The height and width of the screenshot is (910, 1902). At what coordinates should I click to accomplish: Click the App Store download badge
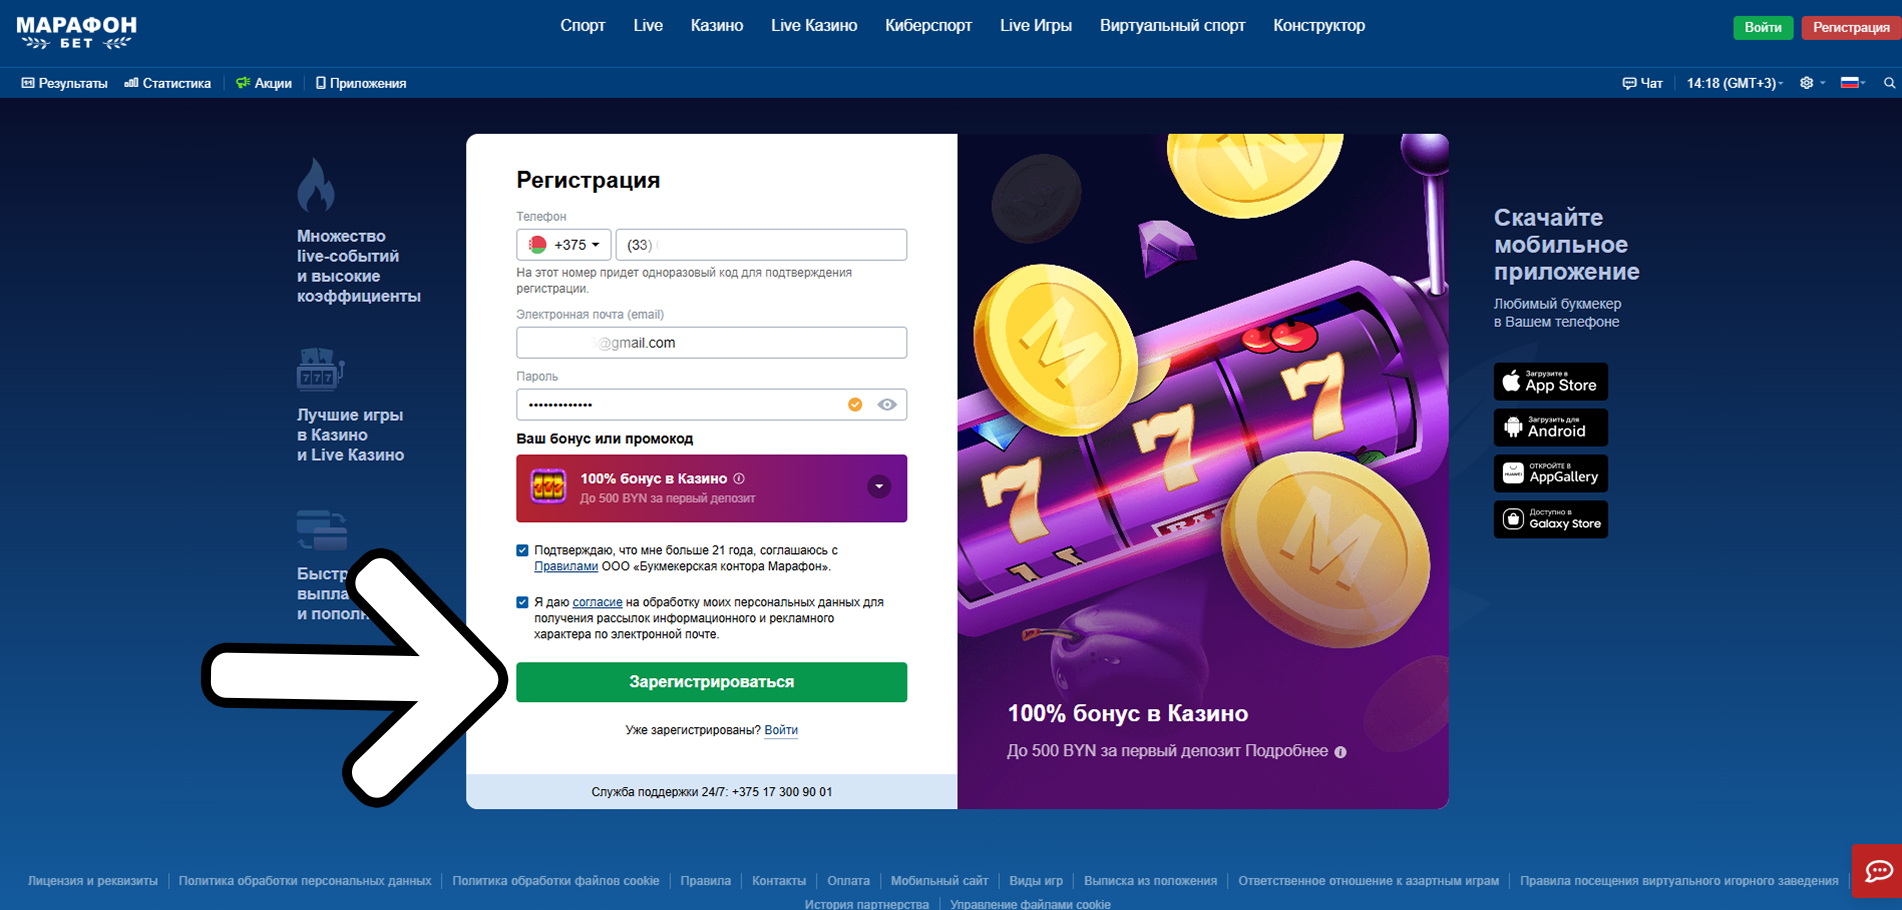pos(1550,381)
